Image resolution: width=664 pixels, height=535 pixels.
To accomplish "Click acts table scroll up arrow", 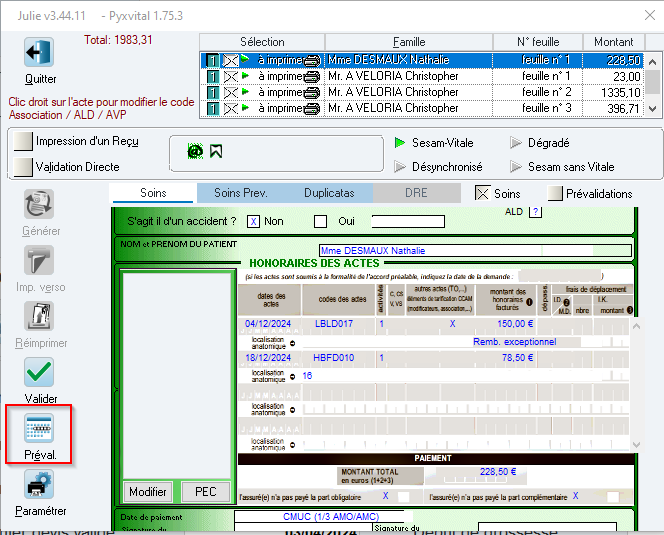I will coord(636,326).
